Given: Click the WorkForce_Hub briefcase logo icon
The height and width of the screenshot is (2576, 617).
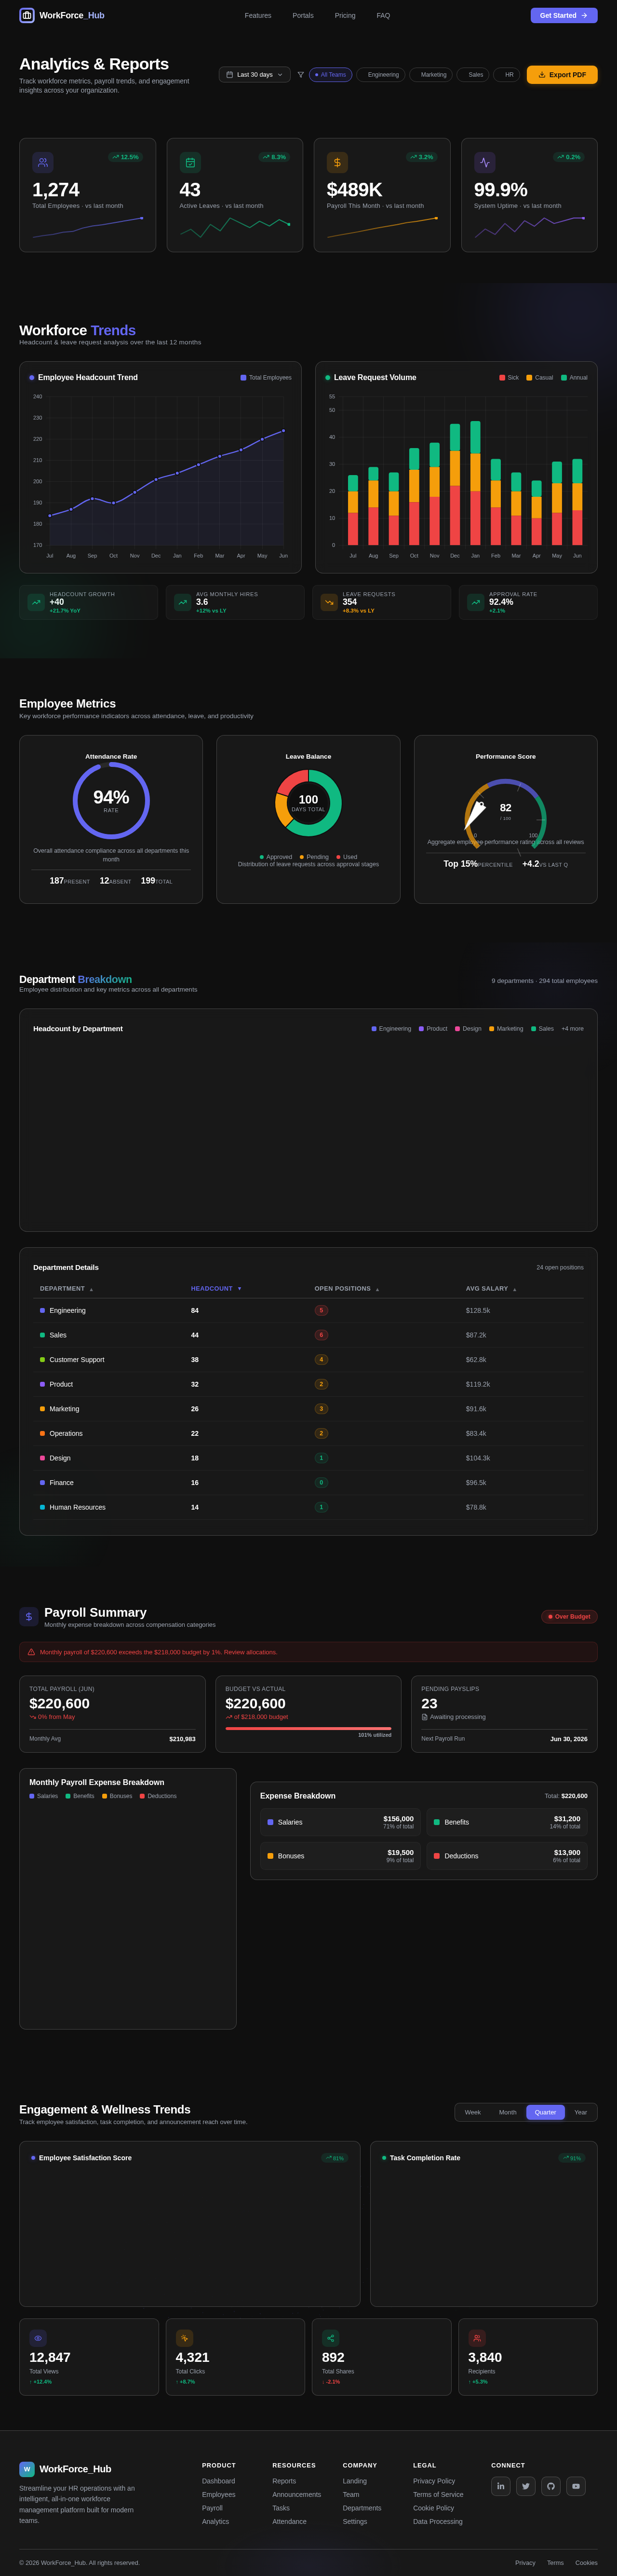Looking at the screenshot, I should pos(27,15).
